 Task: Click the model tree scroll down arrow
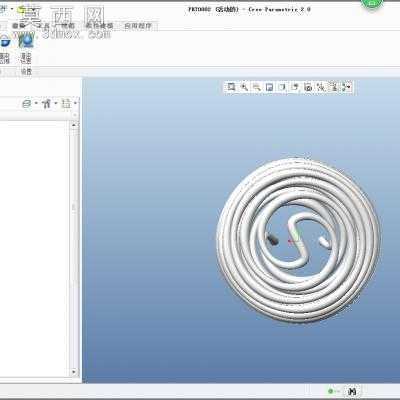74,371
